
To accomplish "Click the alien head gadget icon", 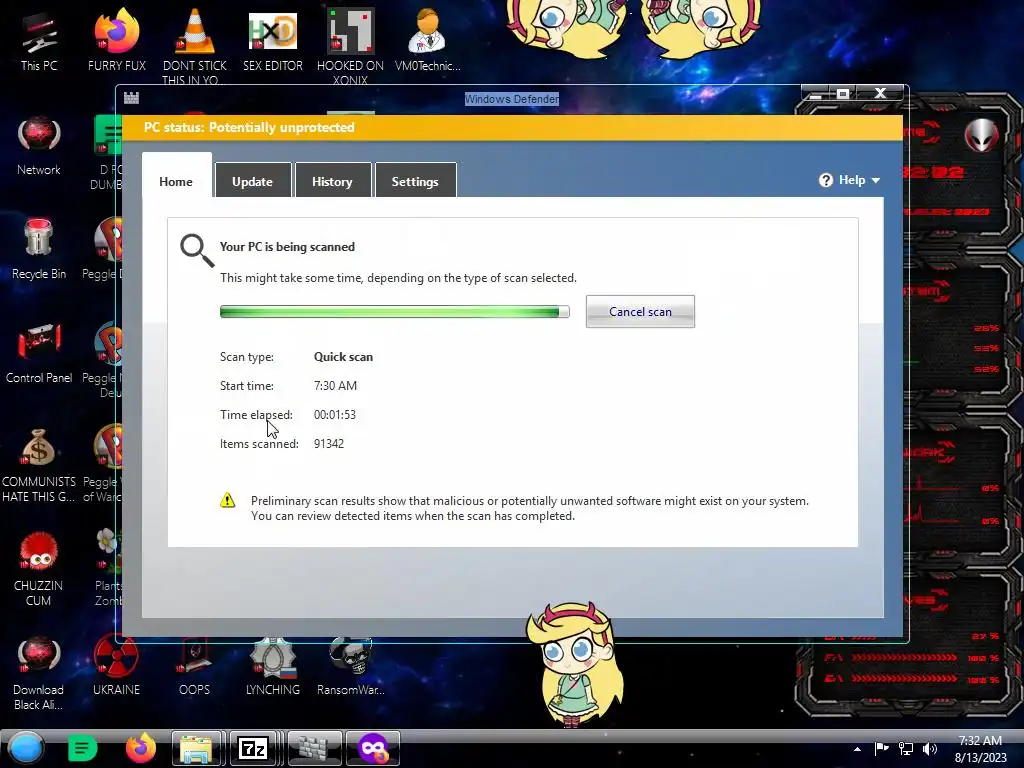I will click(982, 135).
